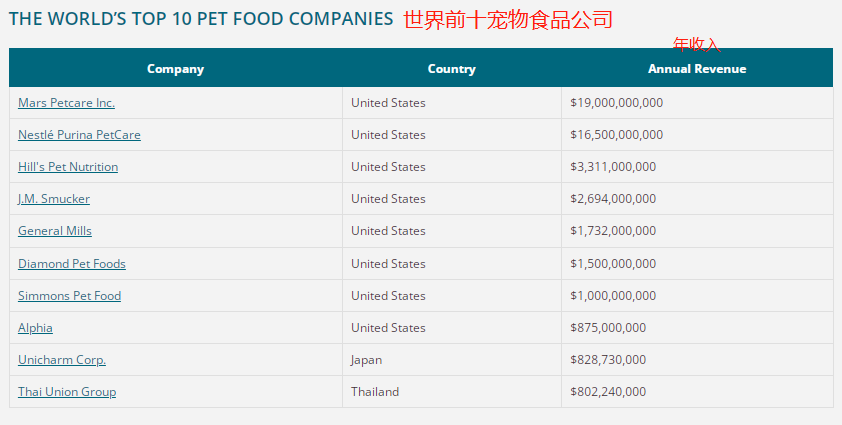Visit the Diamond Pet Foods link
The height and width of the screenshot is (425, 842).
pos(72,264)
